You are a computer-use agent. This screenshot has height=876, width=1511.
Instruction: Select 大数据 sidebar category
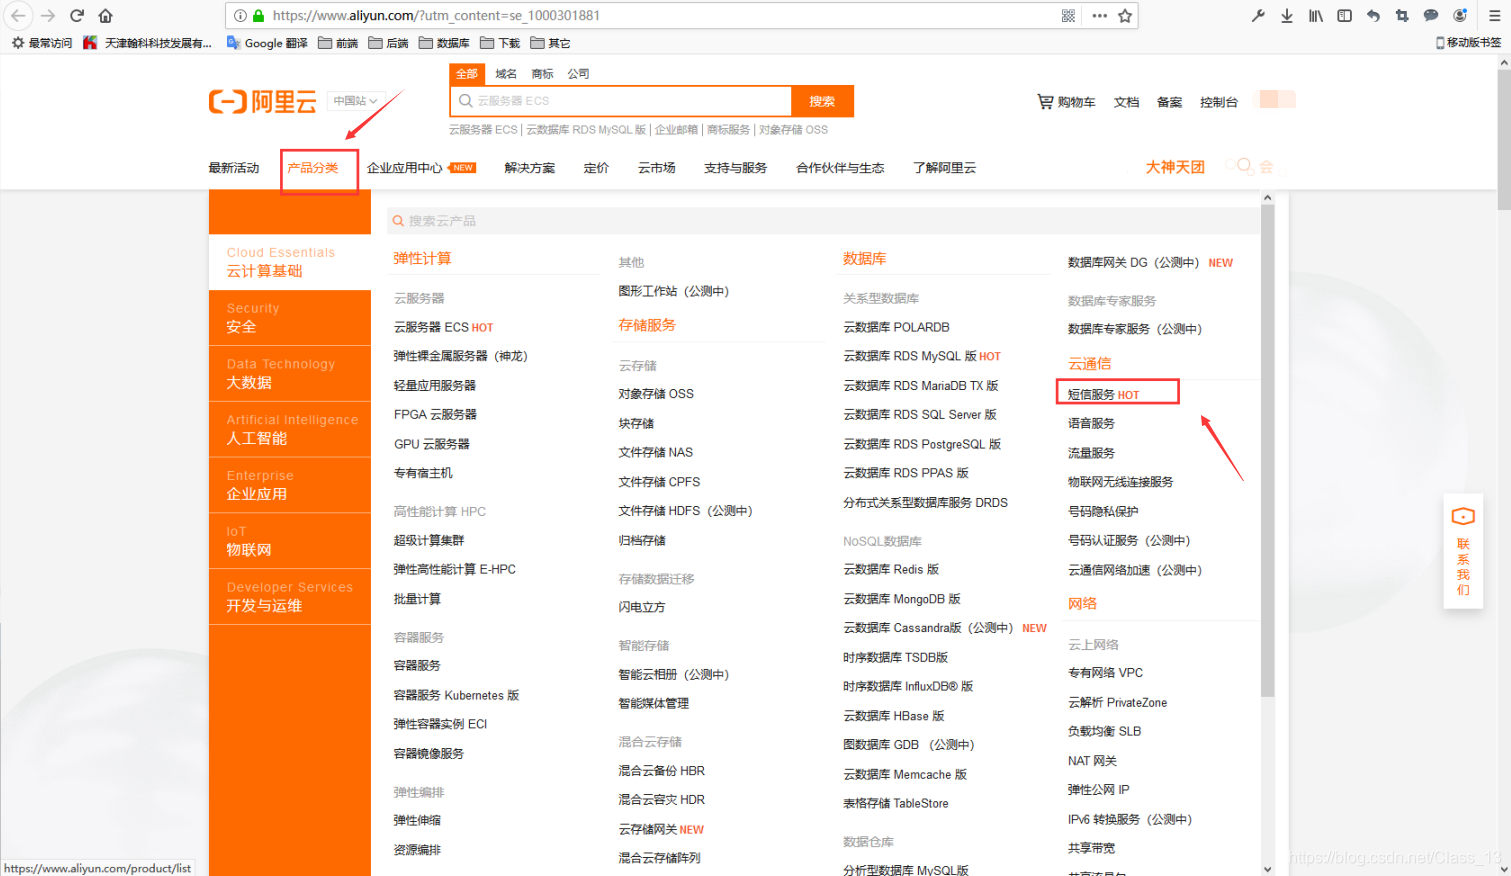(290, 374)
